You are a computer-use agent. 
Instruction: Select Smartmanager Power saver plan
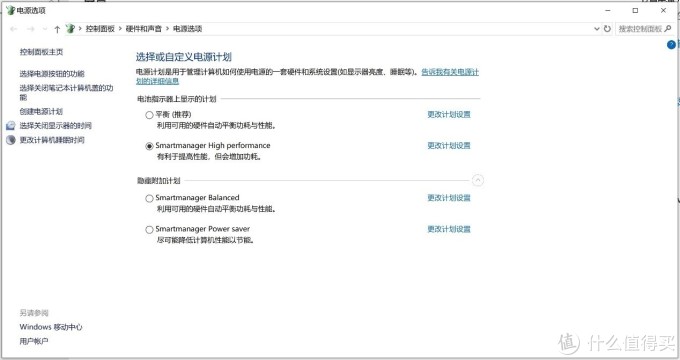[149, 229]
